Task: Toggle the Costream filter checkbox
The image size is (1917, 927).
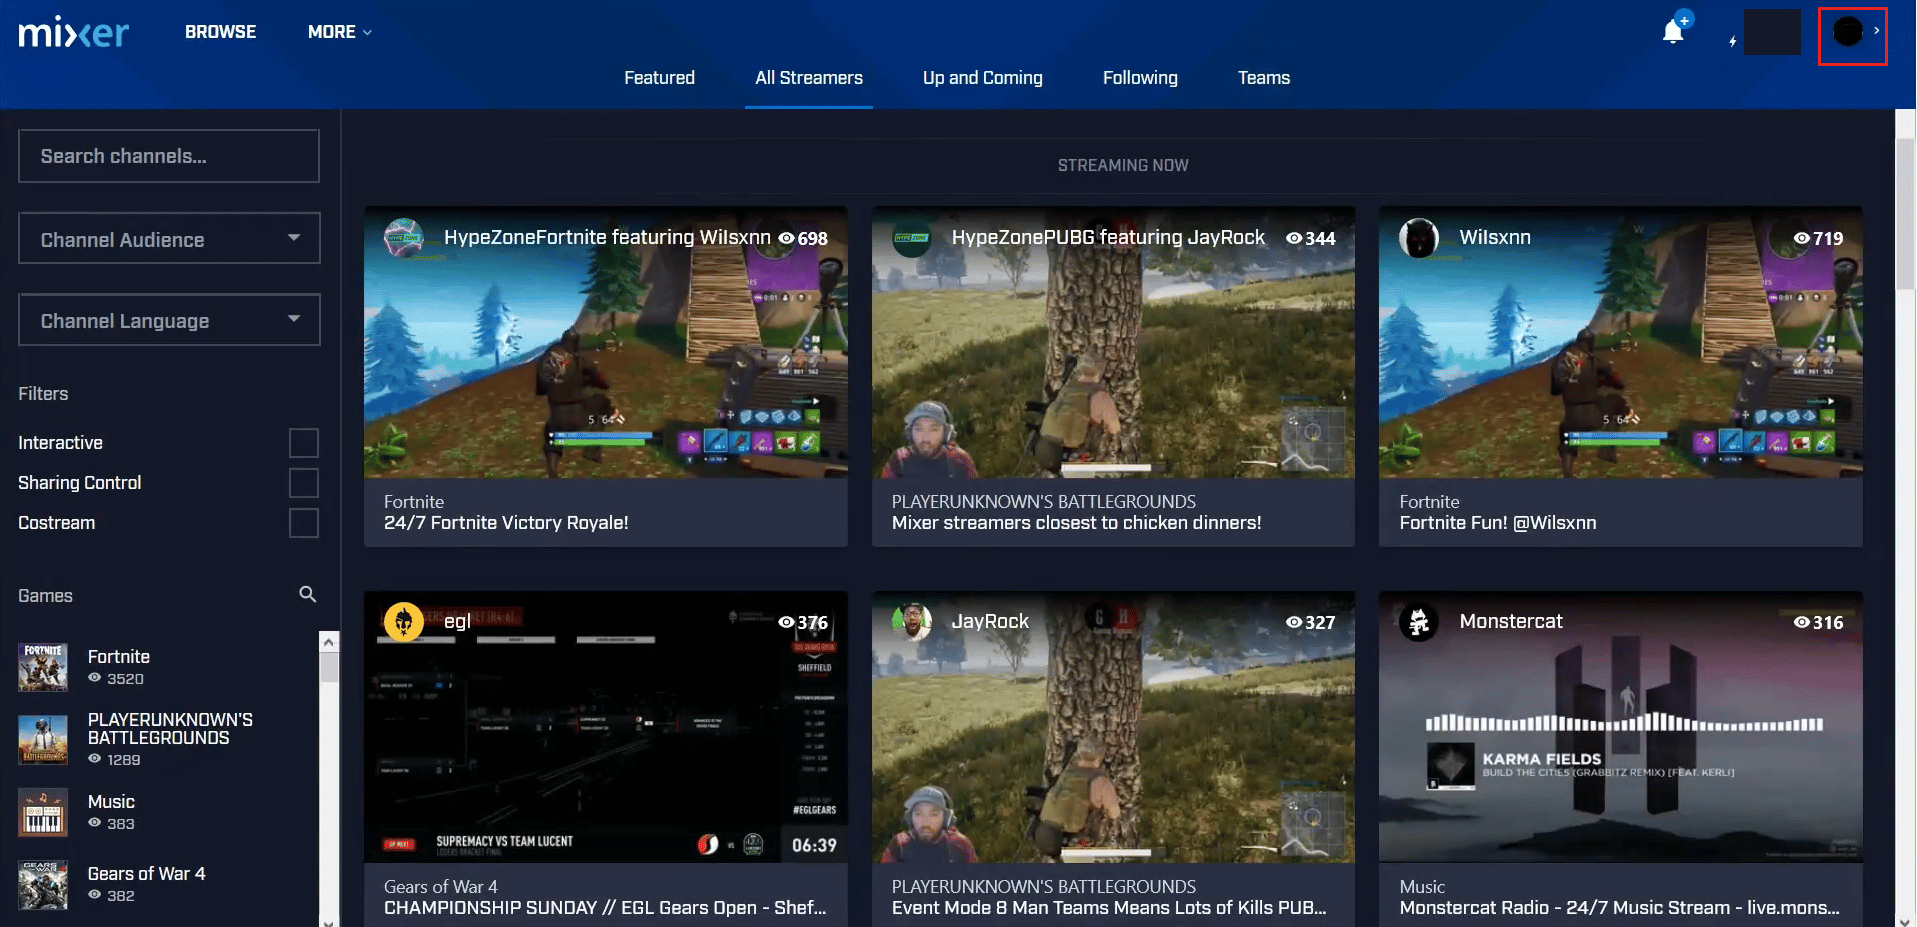Action: click(304, 523)
